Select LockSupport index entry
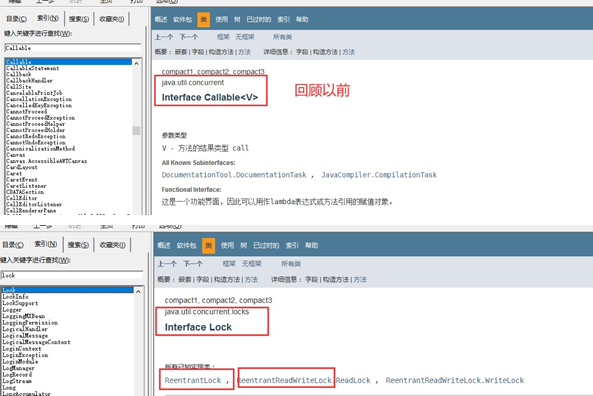593x396 pixels. coord(20,303)
